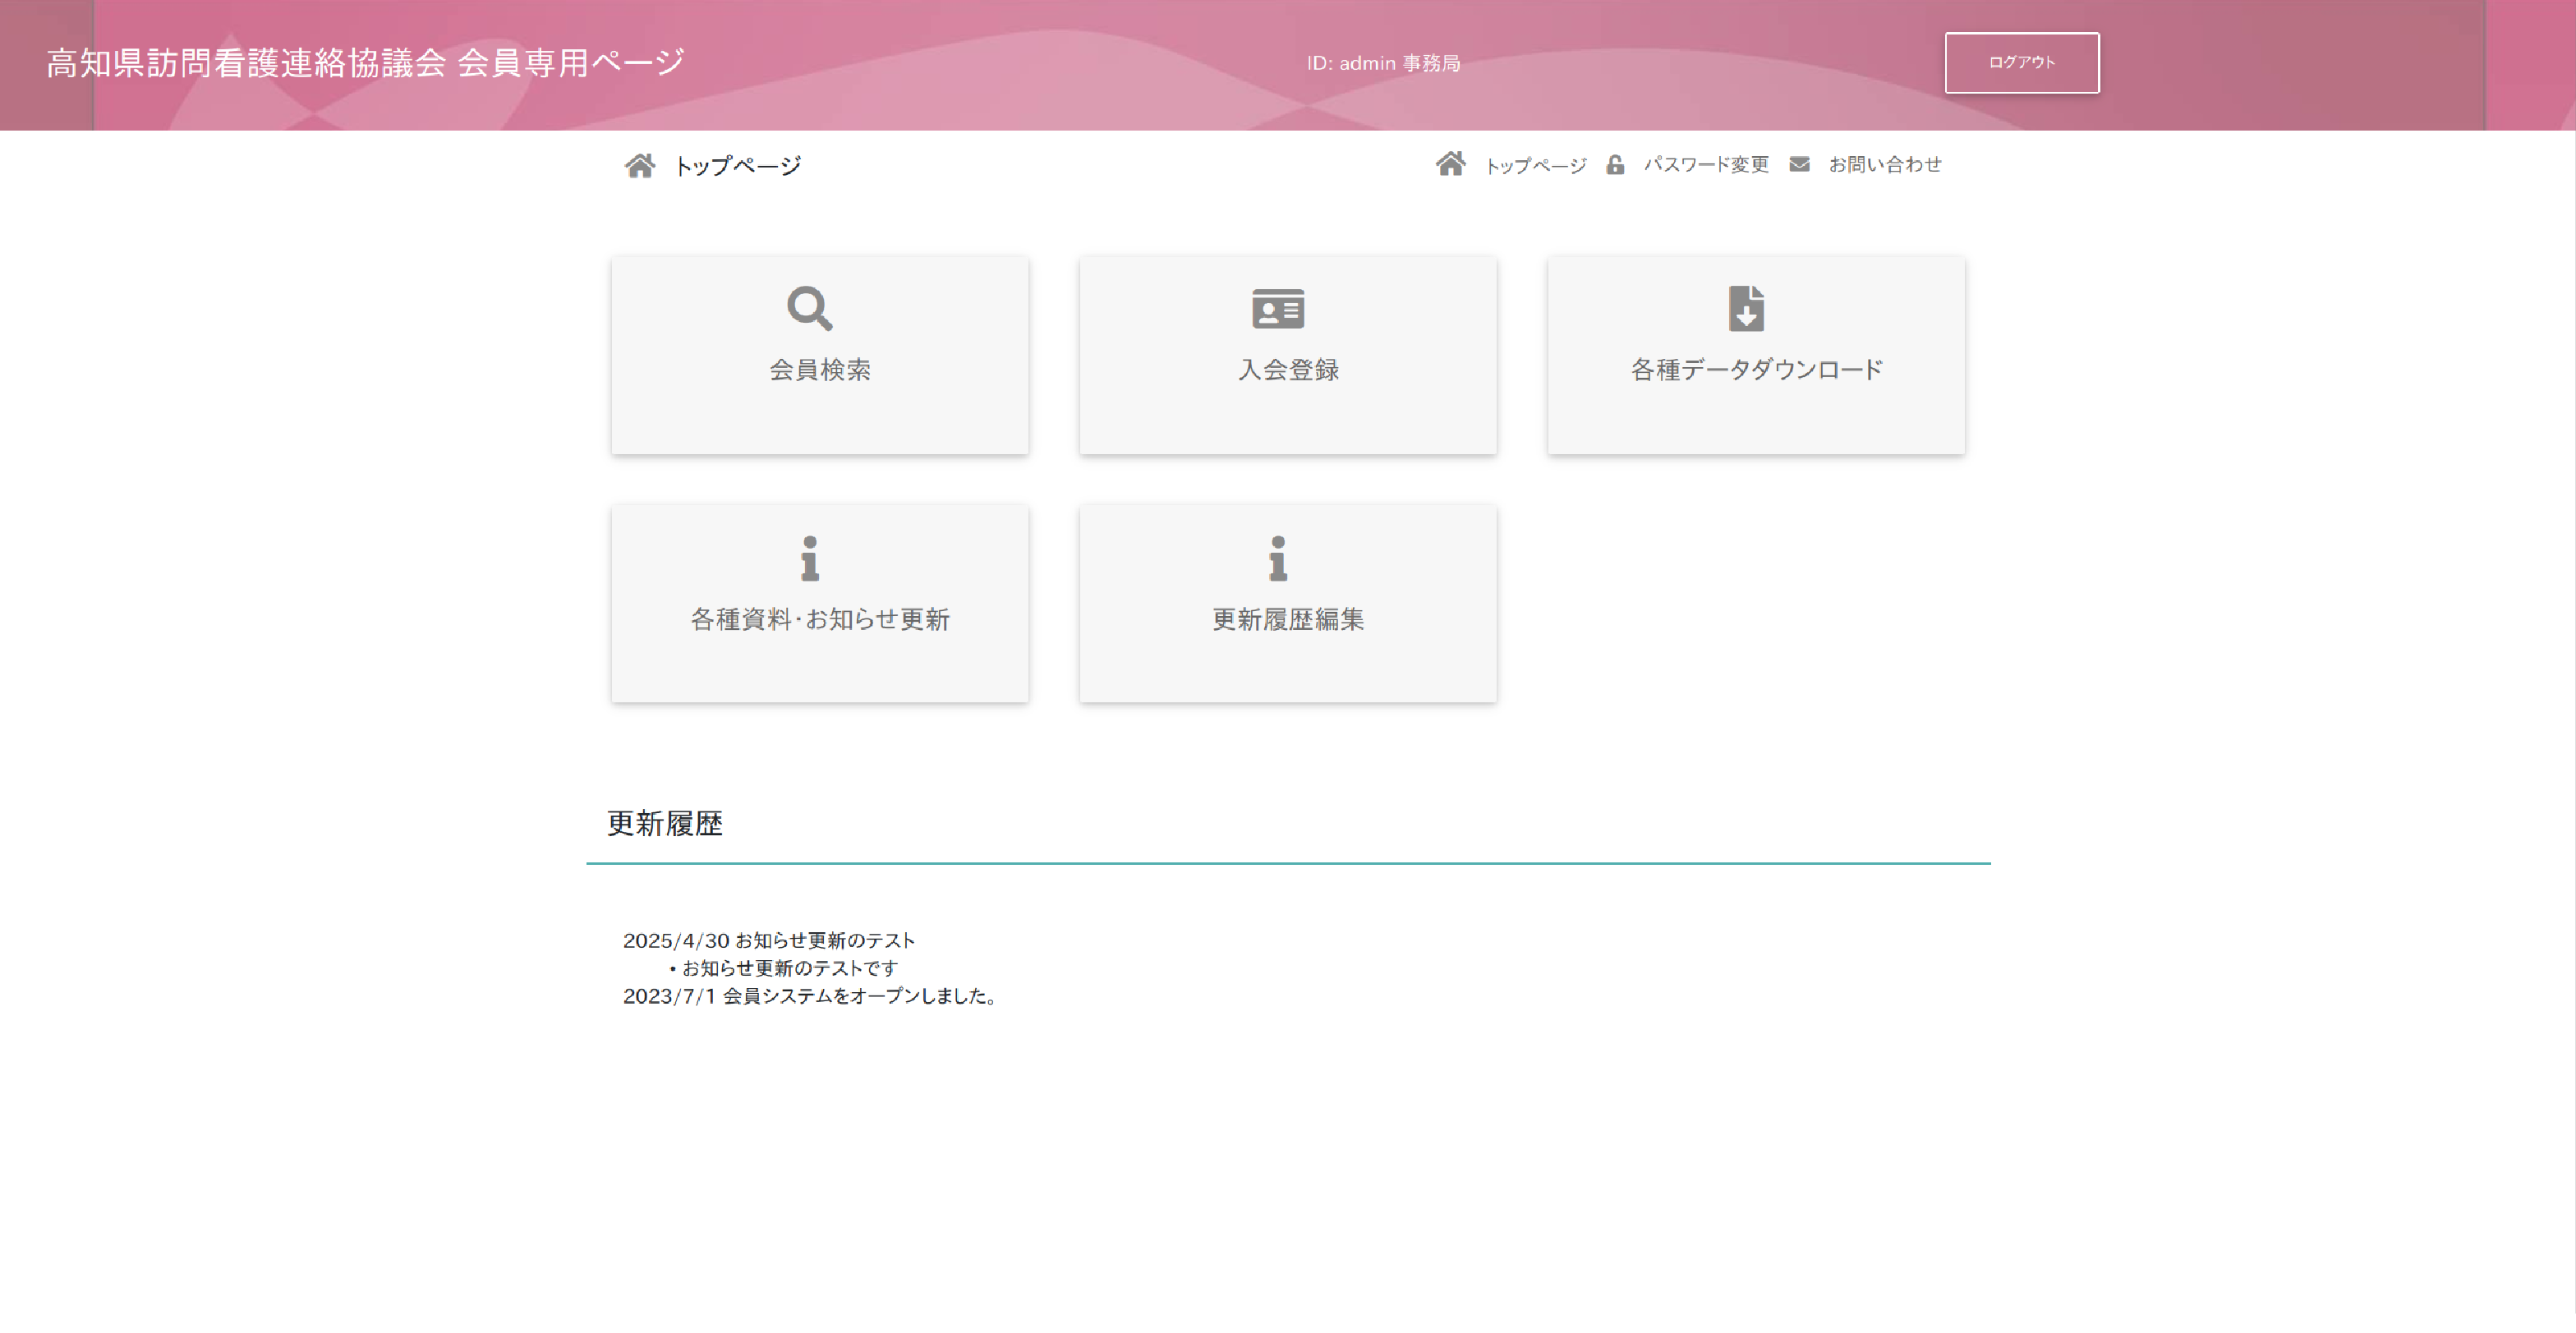
Task: Click the file download icon for データダウンロード
Action: pyautogui.click(x=1746, y=308)
